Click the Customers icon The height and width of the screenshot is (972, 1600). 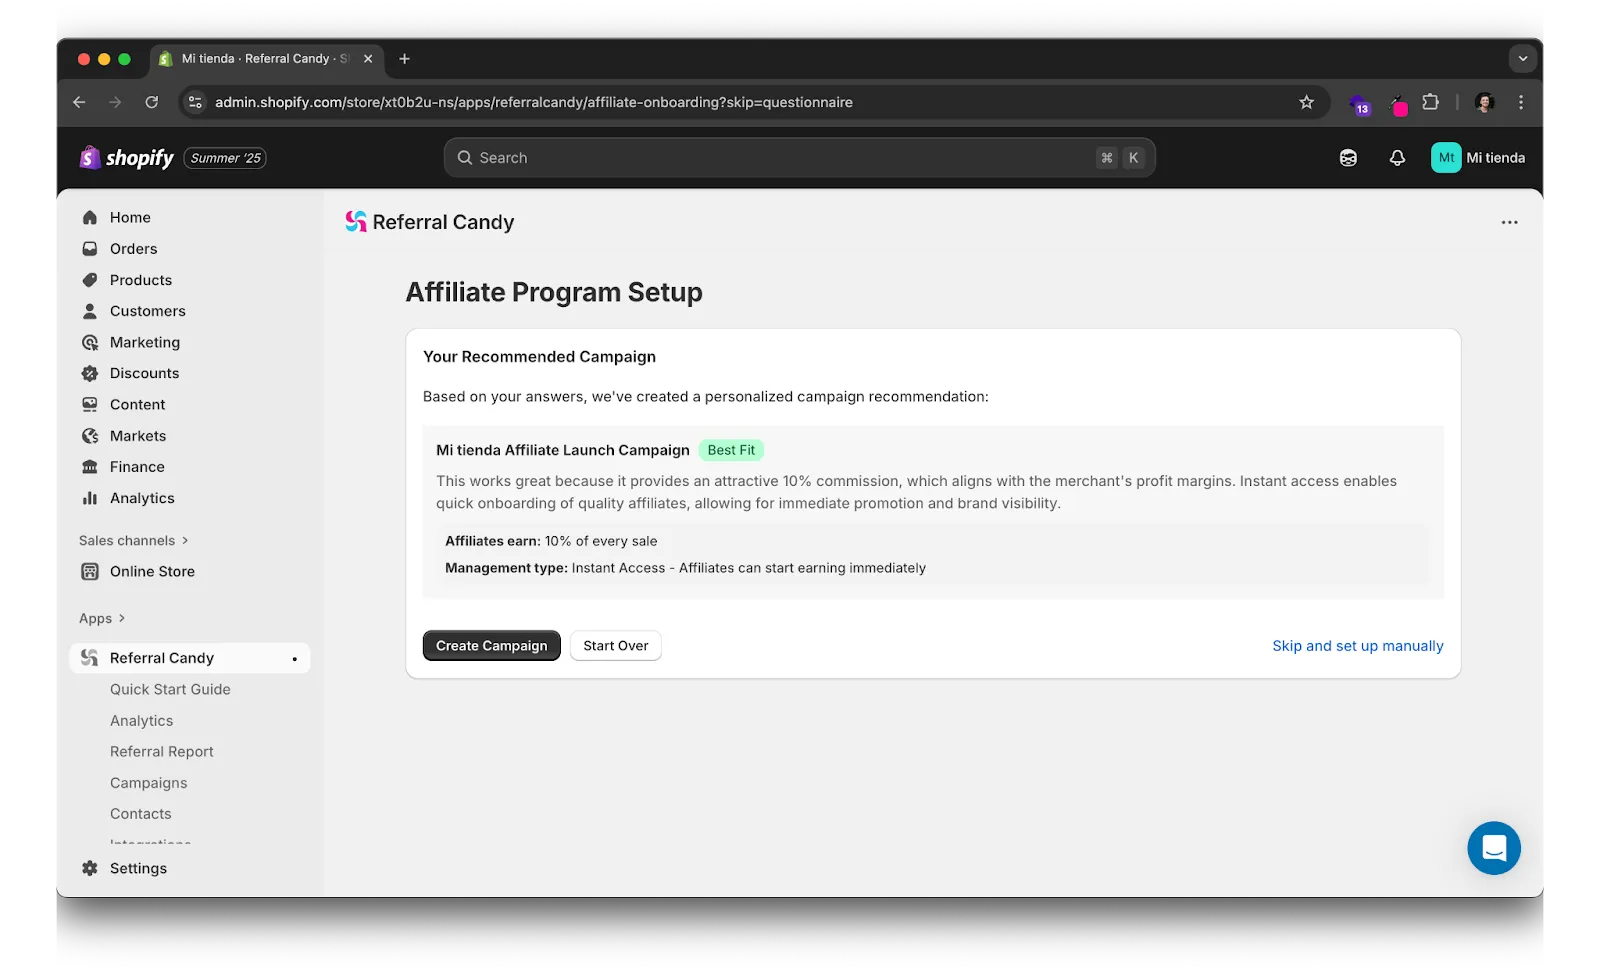tap(90, 311)
